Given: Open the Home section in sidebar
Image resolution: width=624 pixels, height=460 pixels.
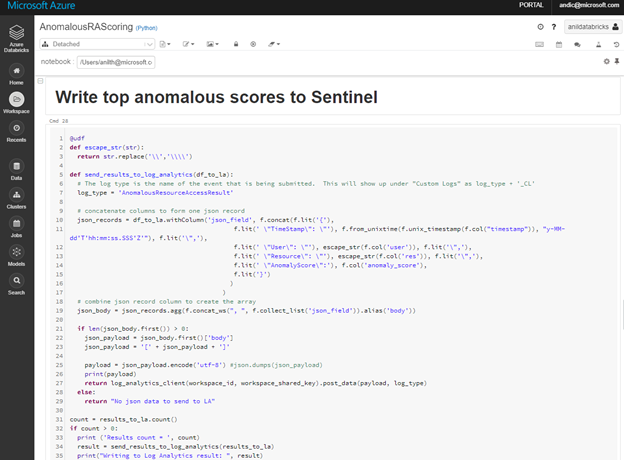Looking at the screenshot, I should coord(17,73).
